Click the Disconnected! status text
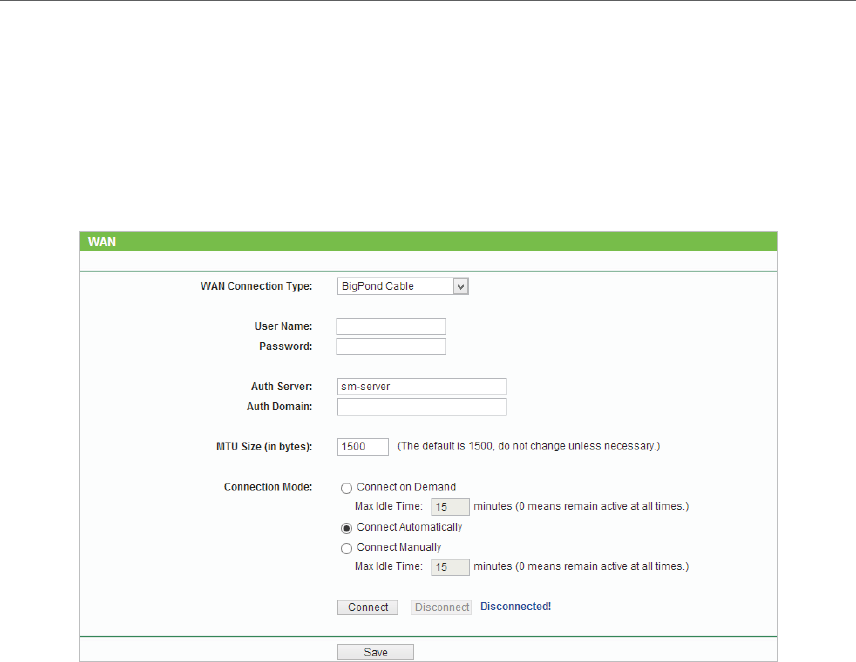Screen dimensions: 856x662 coord(515,606)
